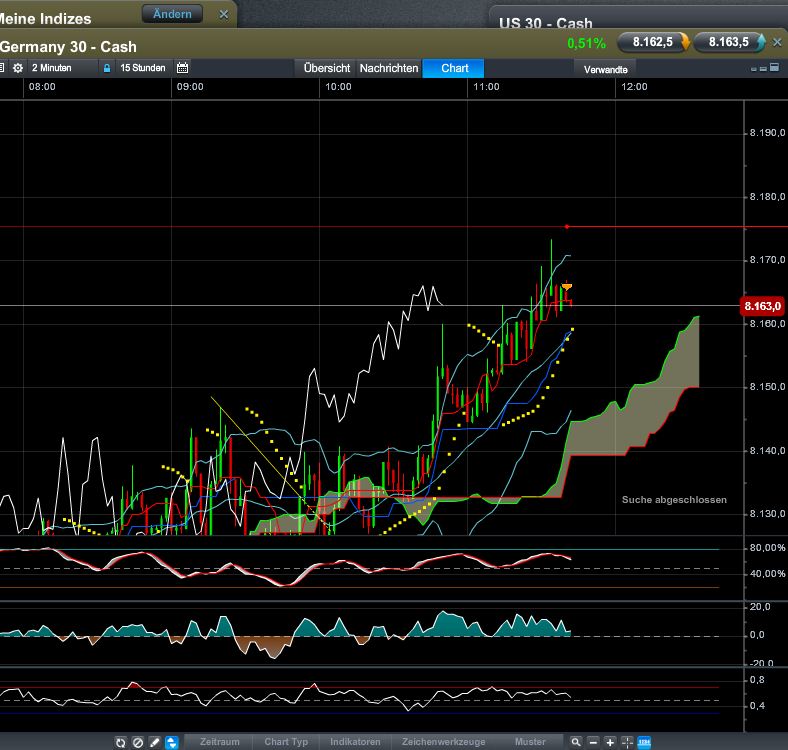788x750 pixels.
Task: Click the buy price 8.163,5 button
Action: [729, 42]
